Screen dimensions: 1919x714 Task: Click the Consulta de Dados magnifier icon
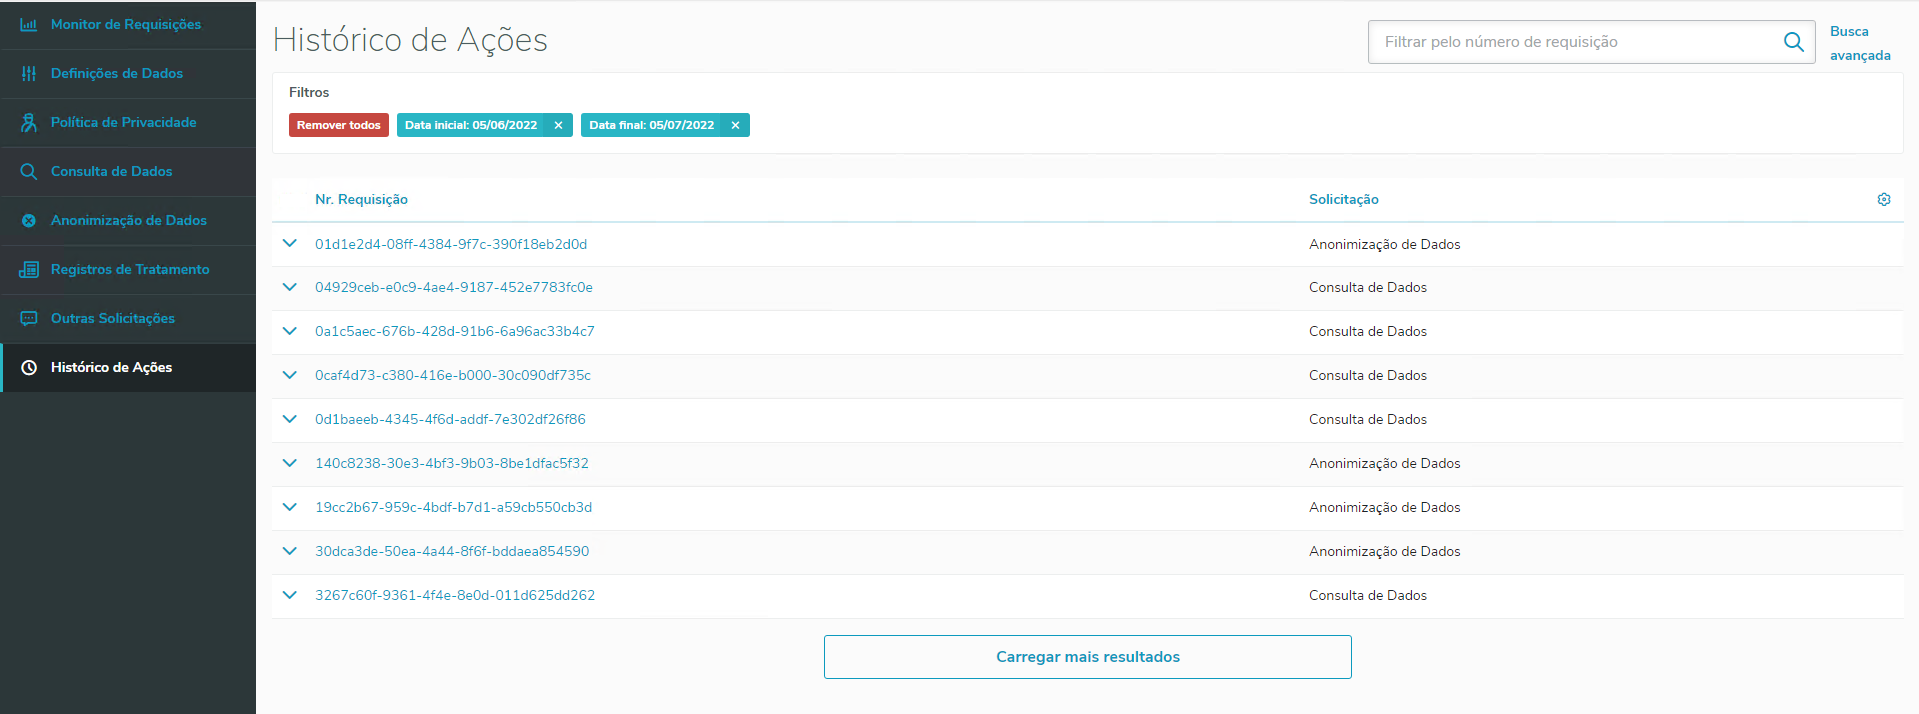click(29, 171)
